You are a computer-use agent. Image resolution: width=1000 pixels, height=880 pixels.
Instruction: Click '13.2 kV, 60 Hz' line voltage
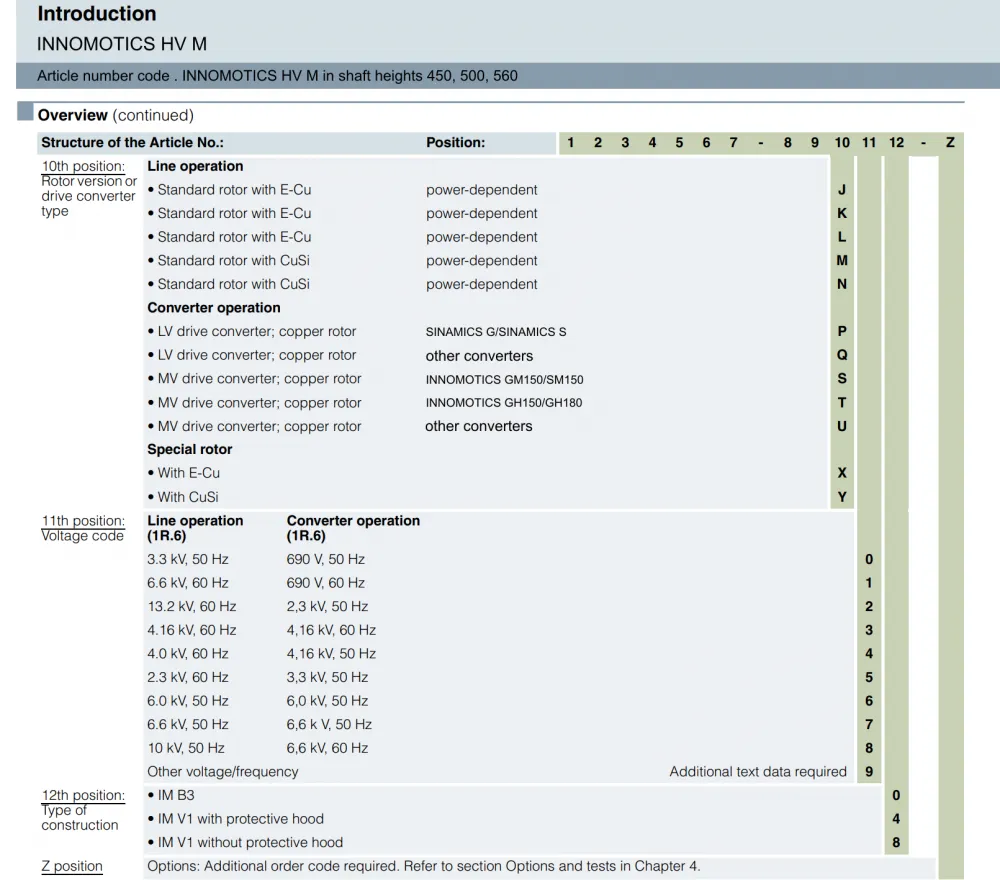[191, 606]
